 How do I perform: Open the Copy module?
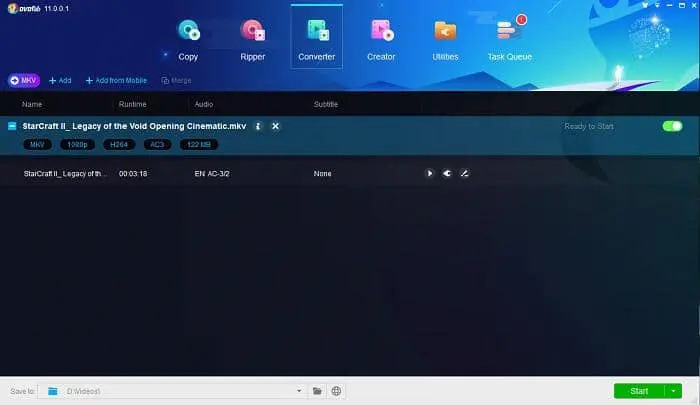(188, 39)
